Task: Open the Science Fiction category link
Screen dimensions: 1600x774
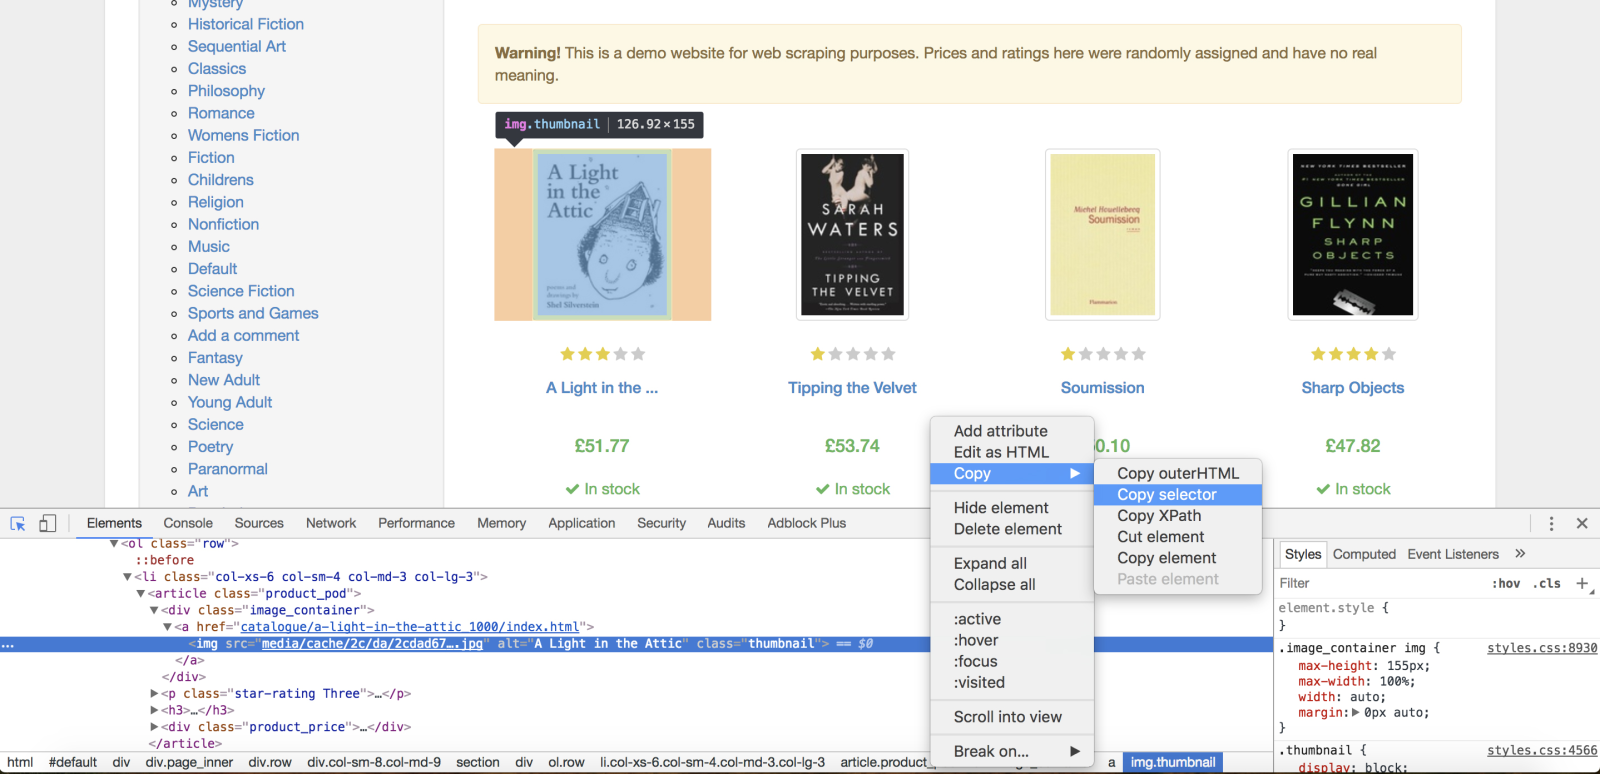Action: click(241, 291)
